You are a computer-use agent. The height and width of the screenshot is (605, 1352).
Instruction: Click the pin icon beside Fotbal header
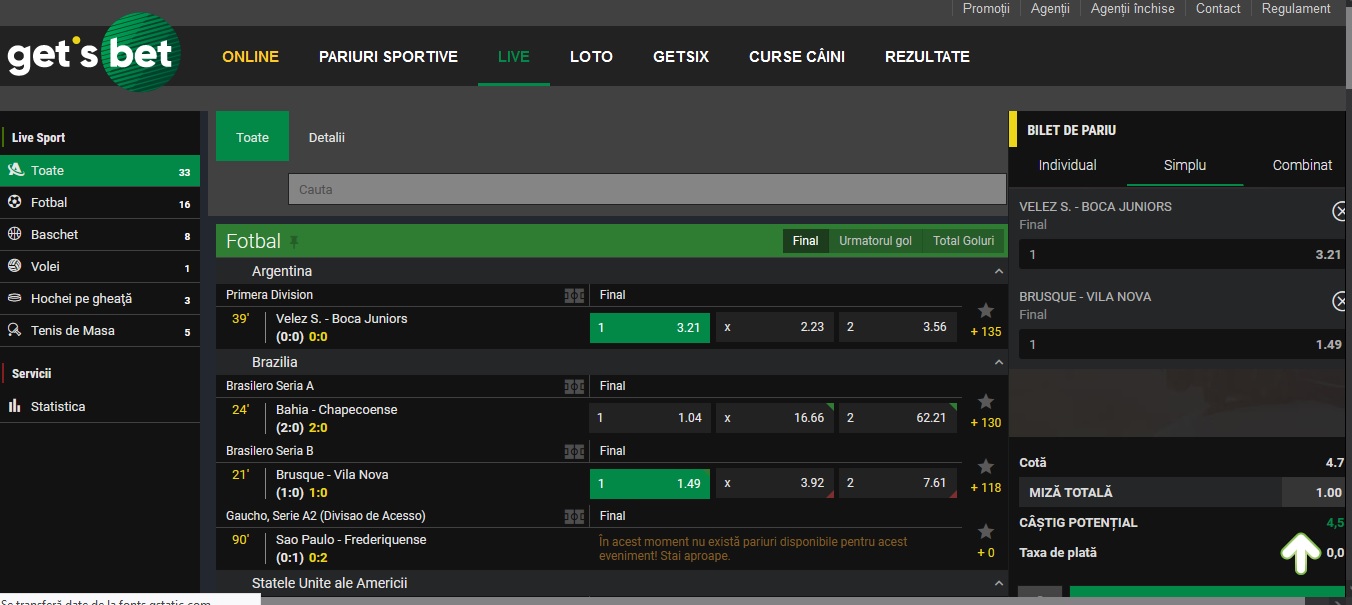pyautogui.click(x=294, y=242)
